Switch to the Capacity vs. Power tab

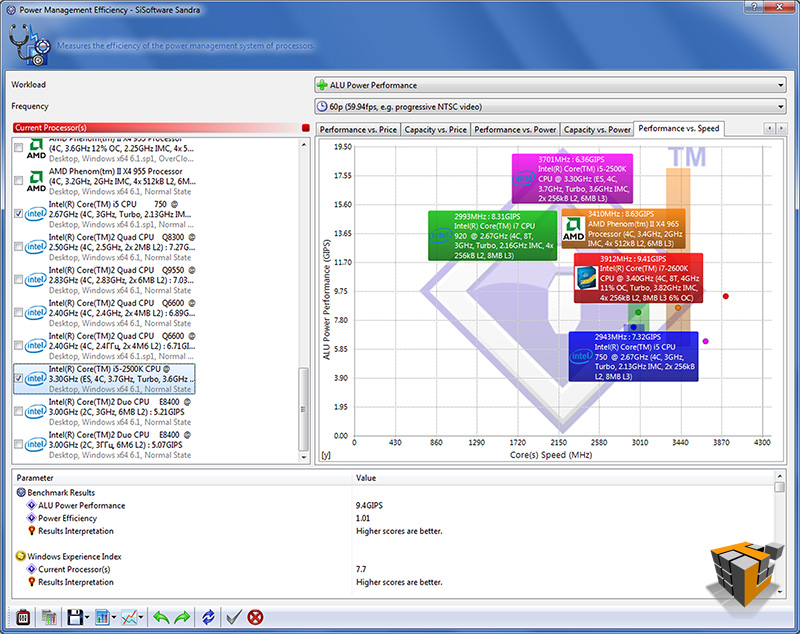[x=597, y=130]
